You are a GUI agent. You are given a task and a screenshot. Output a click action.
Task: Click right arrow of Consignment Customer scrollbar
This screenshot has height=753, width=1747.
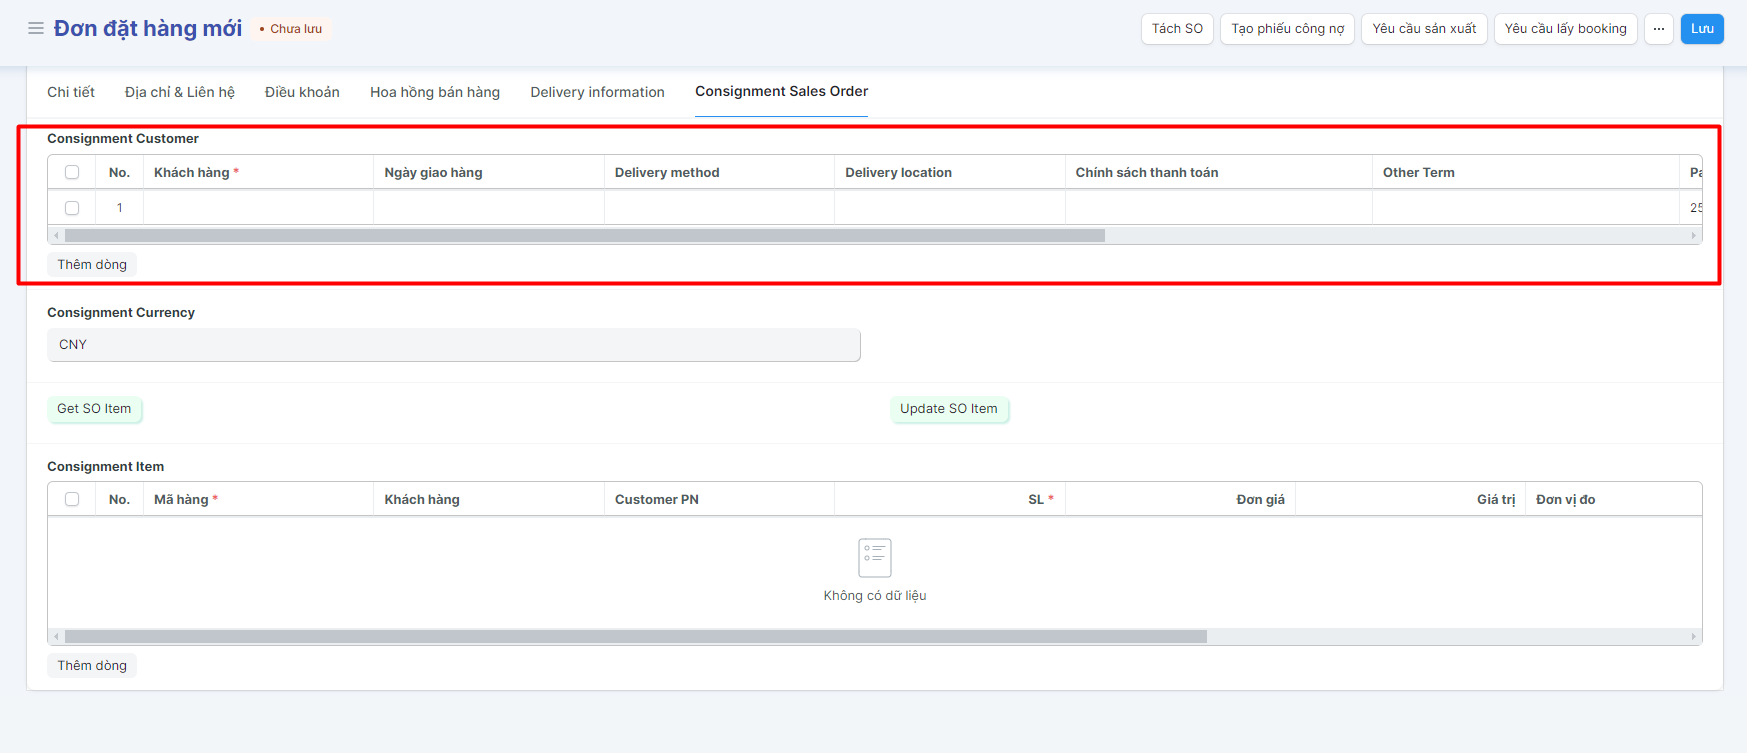coord(1693,236)
